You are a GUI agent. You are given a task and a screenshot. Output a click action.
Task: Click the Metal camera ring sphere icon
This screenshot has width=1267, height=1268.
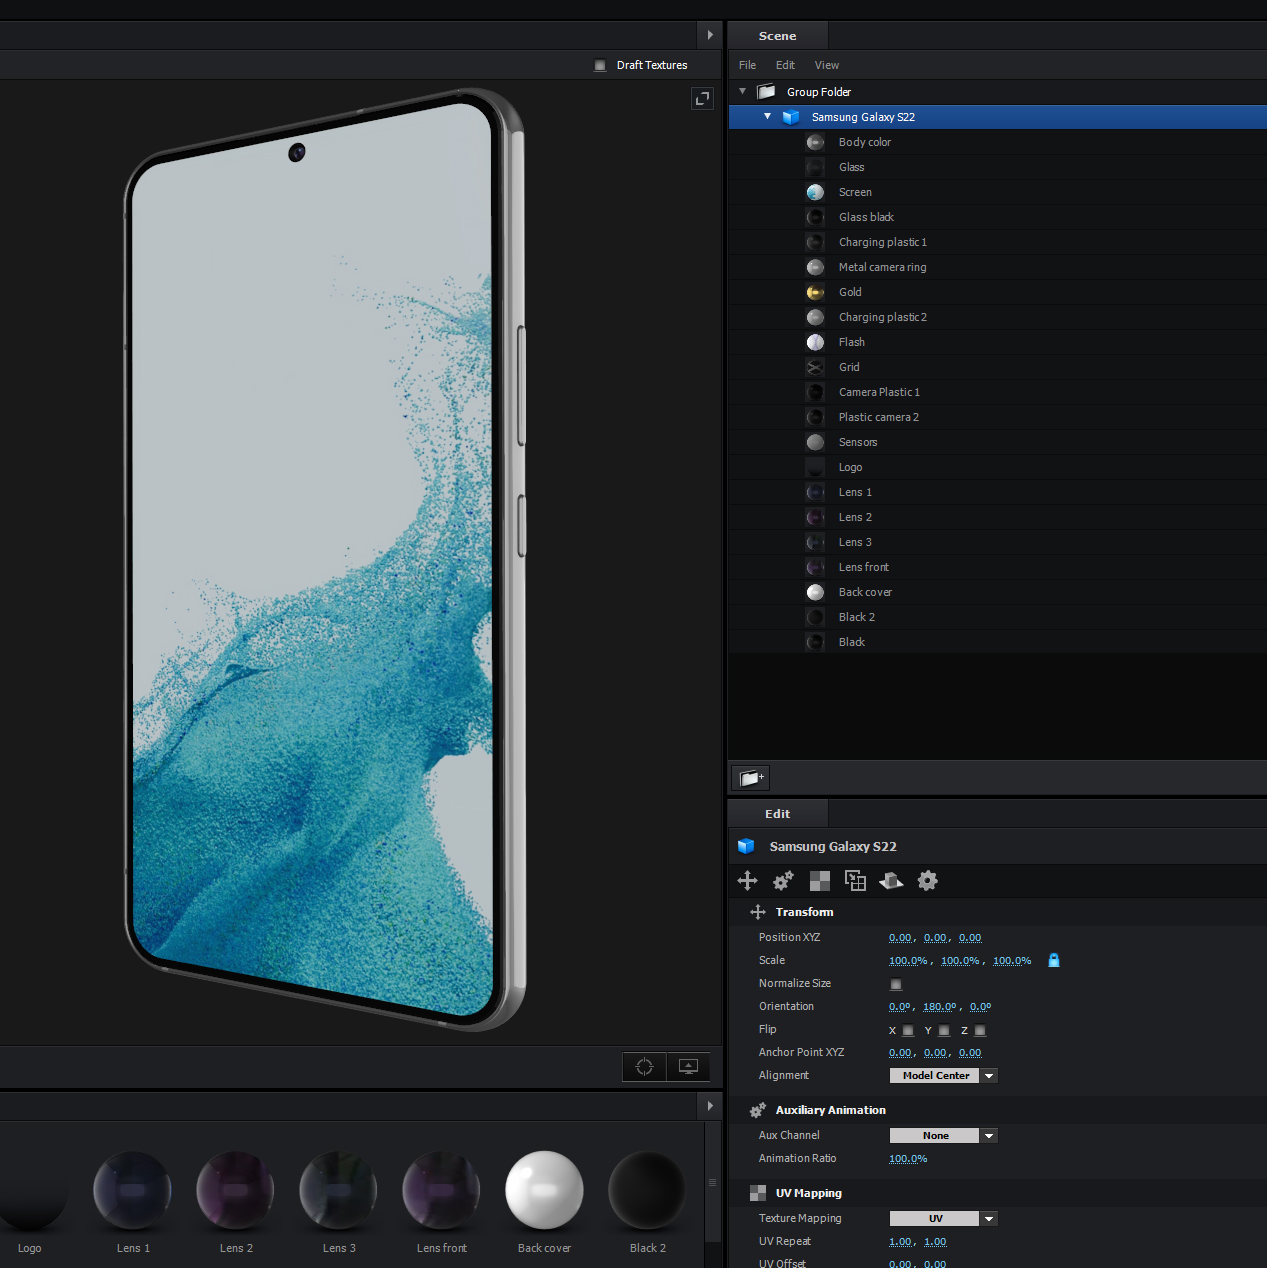816,267
